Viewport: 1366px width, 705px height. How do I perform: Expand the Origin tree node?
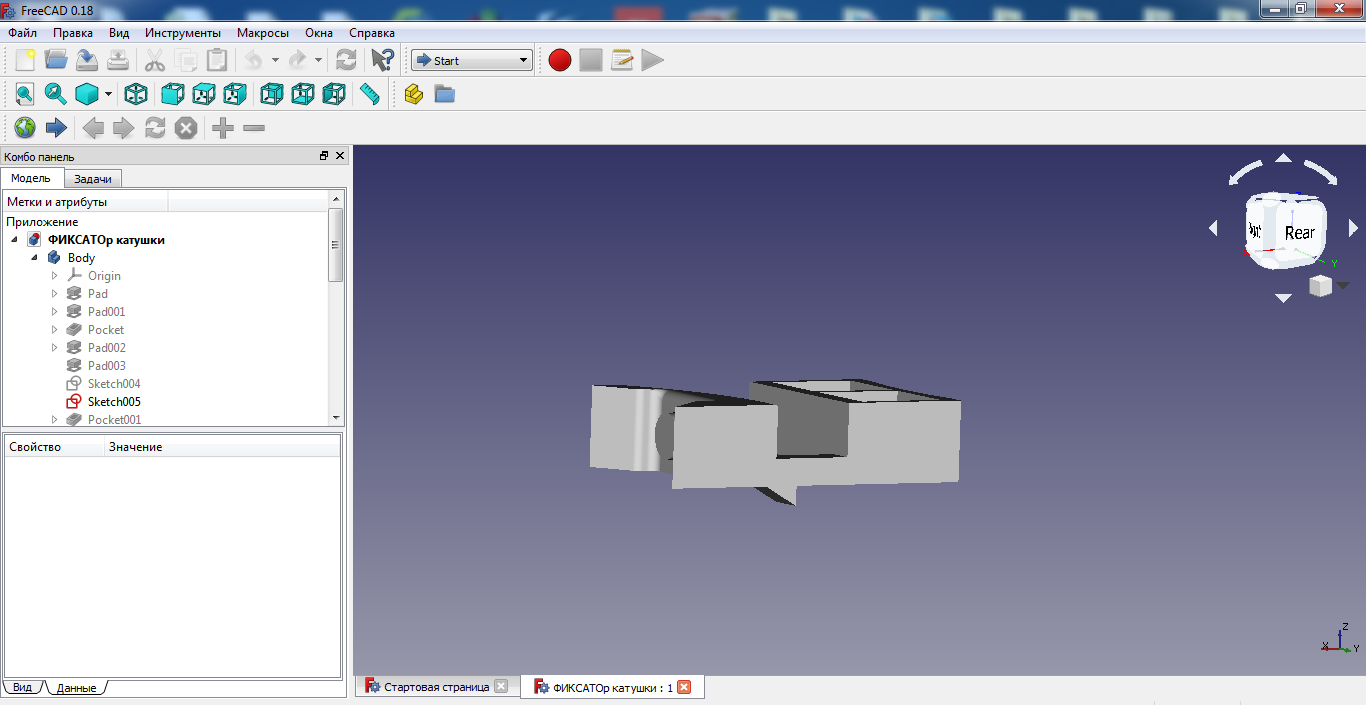tap(55, 276)
